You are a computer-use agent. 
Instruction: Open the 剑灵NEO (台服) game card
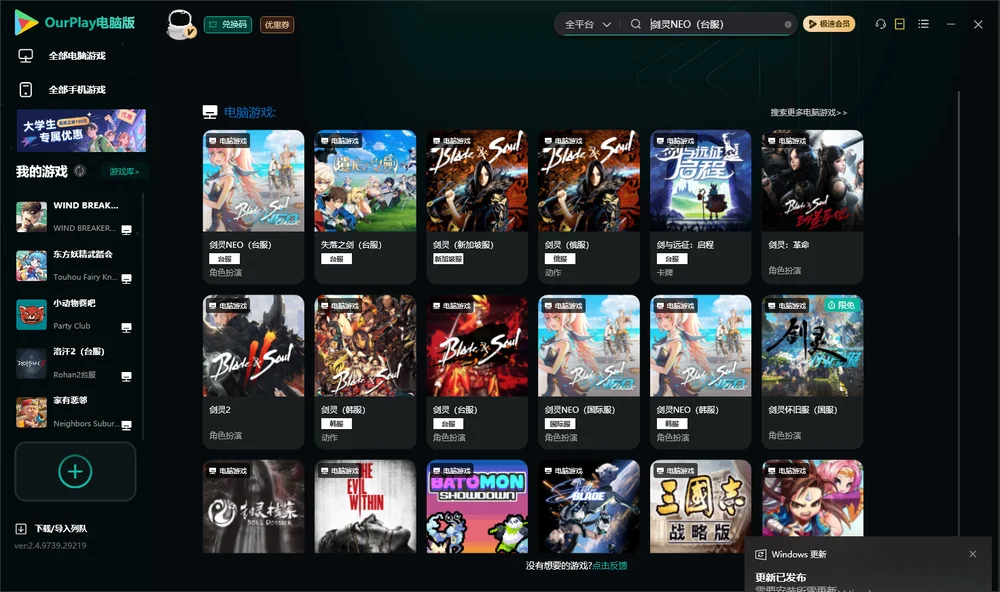(253, 207)
